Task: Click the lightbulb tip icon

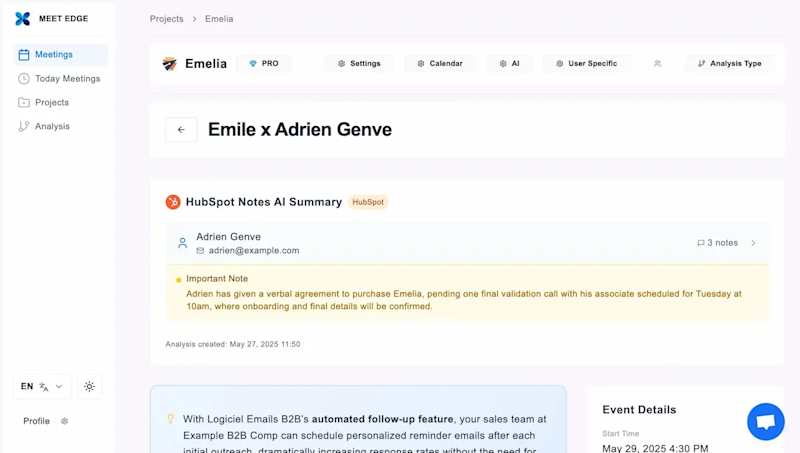Action: (x=170, y=419)
